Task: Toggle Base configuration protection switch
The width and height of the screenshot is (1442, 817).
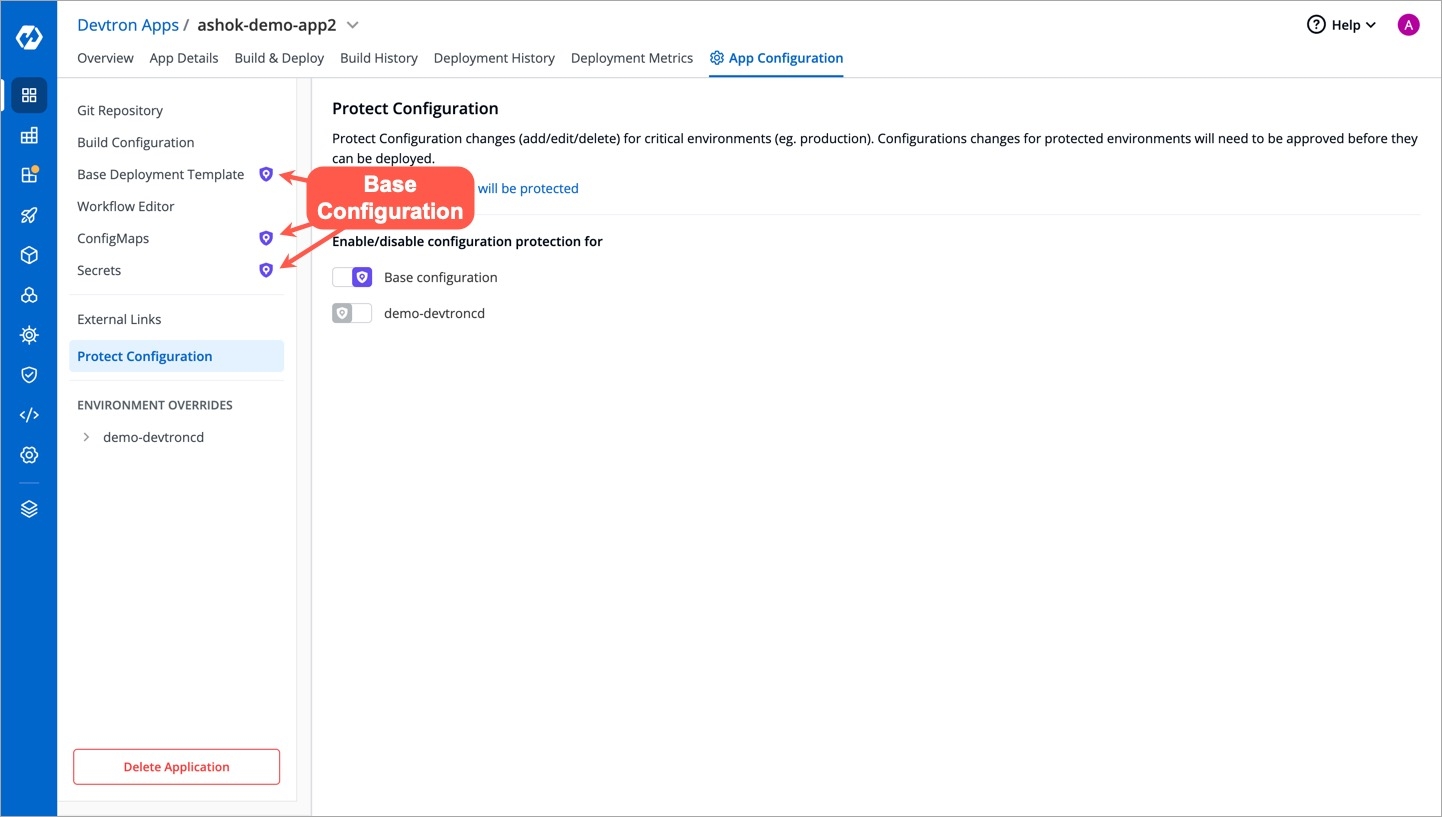Action: [352, 277]
